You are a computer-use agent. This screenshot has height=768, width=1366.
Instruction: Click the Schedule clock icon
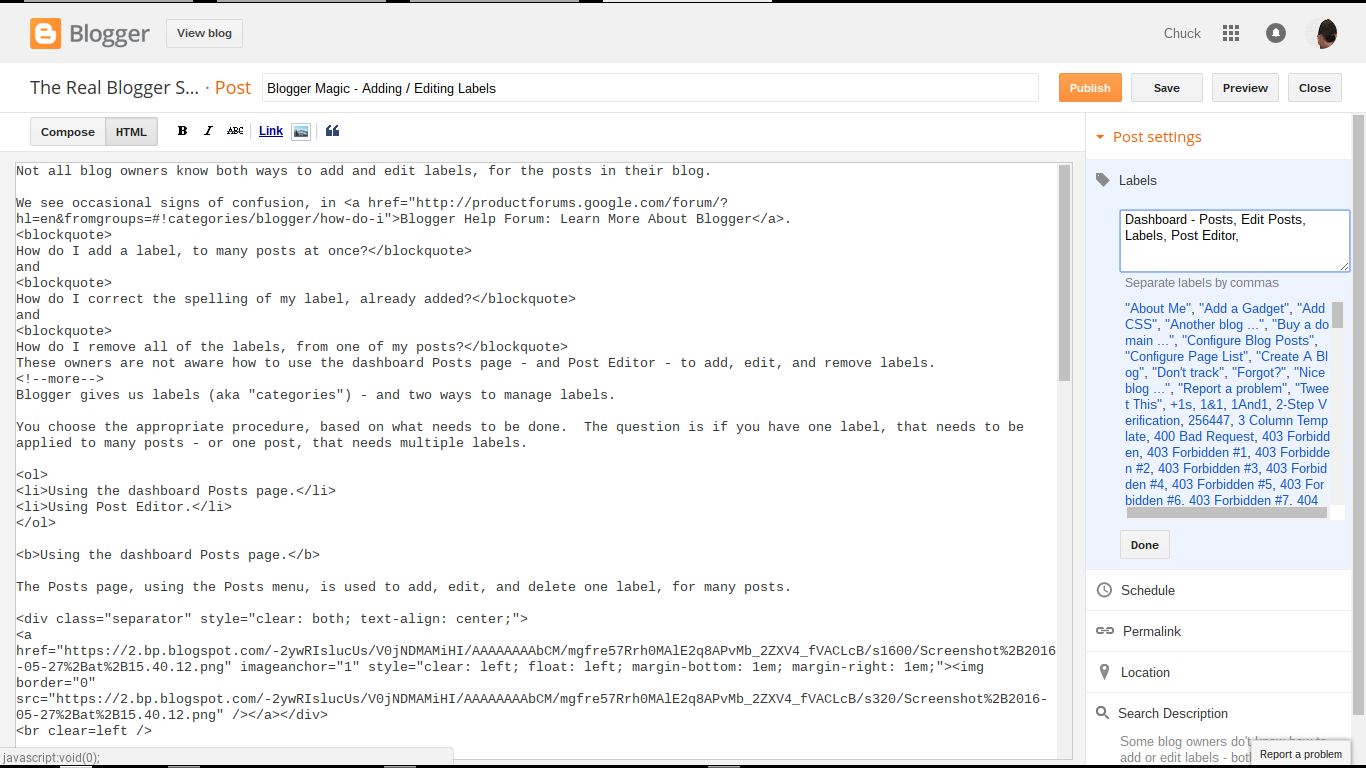(1104, 590)
